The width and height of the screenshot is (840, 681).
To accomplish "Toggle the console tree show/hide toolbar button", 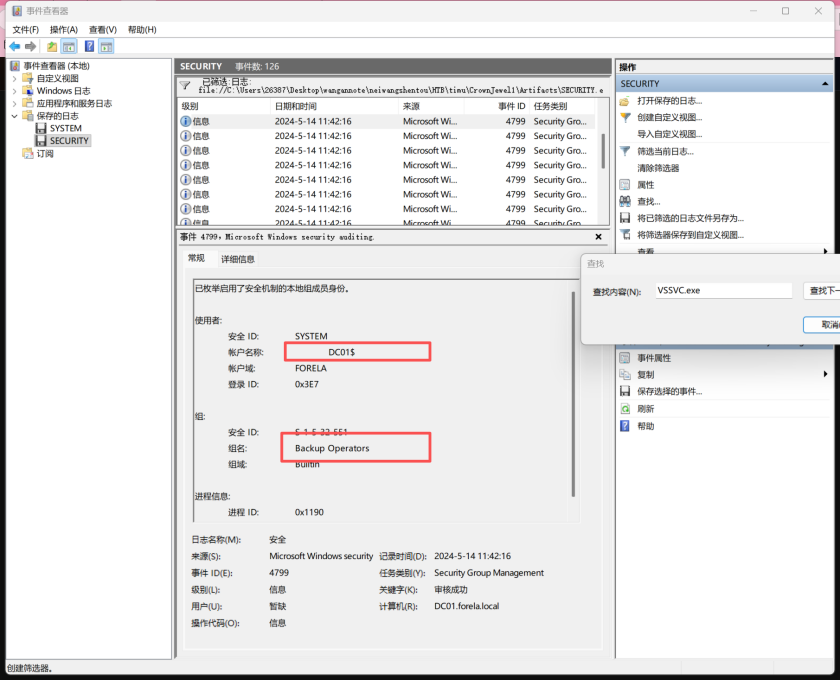I will coord(69,46).
